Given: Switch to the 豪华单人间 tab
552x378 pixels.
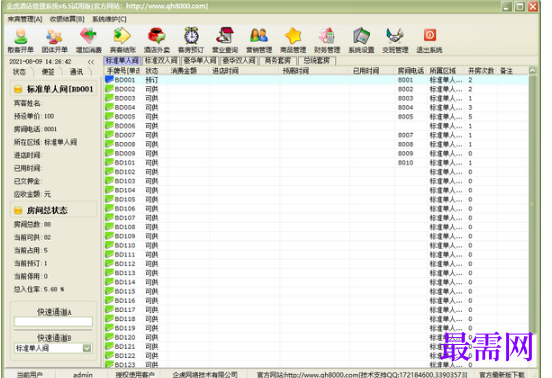Looking at the screenshot, I should 200,61.
